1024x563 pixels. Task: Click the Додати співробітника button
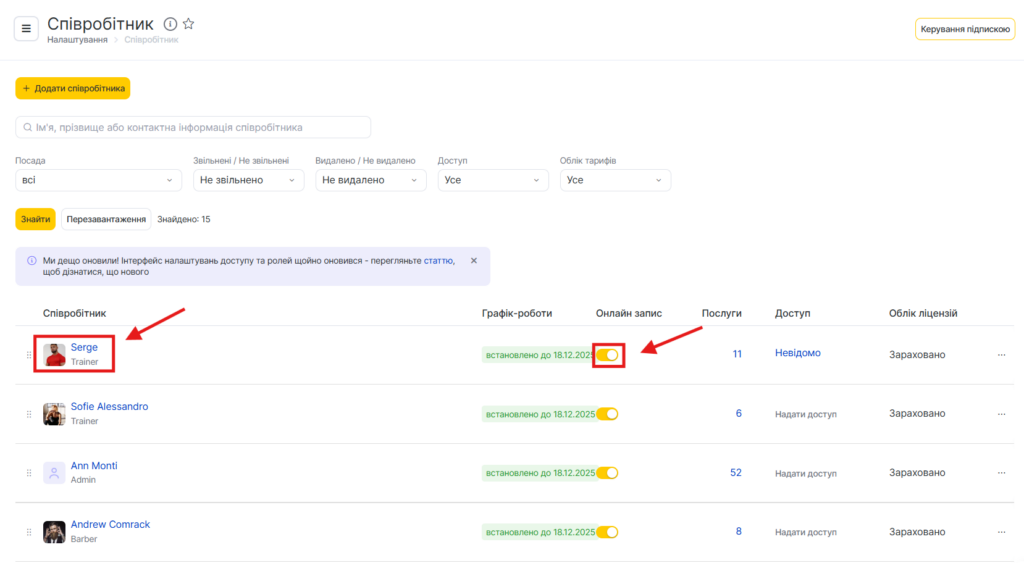point(73,88)
